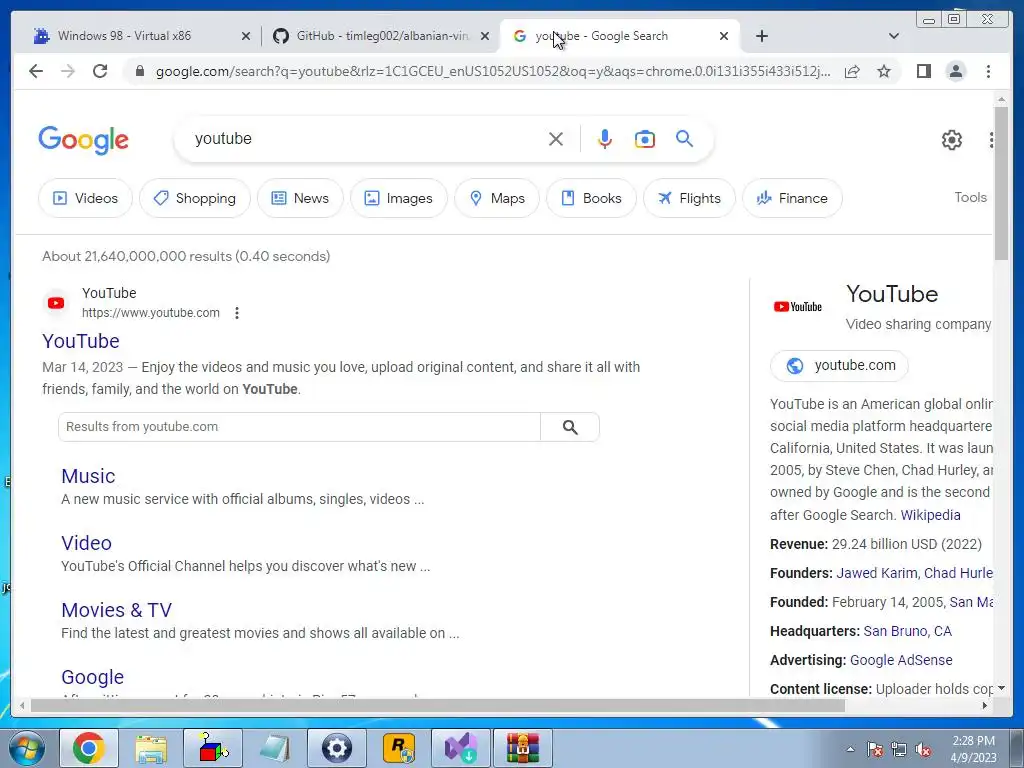
Task: Click the padlock site info icon
Action: (139, 71)
